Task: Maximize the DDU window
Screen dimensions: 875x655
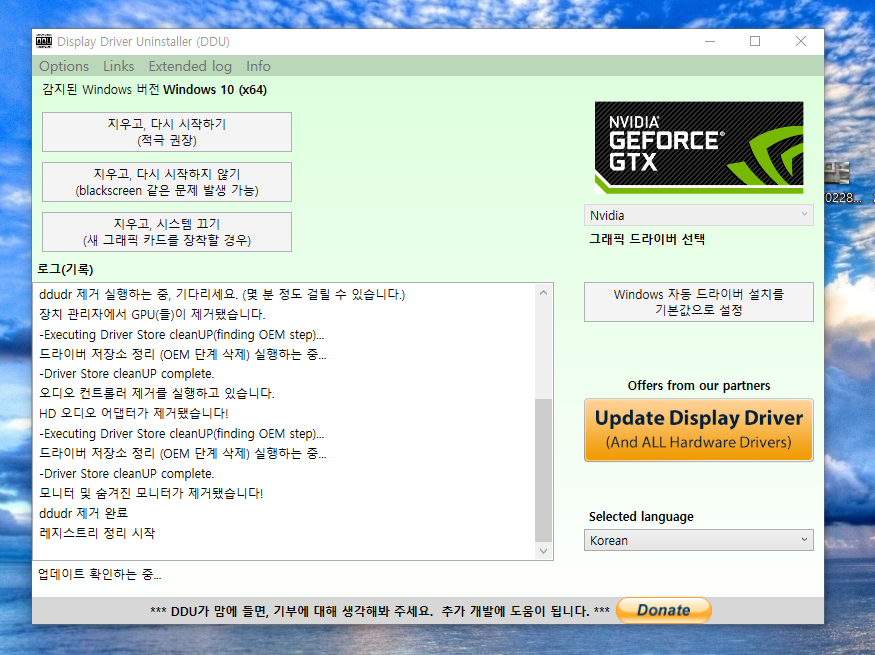Action: 754,41
